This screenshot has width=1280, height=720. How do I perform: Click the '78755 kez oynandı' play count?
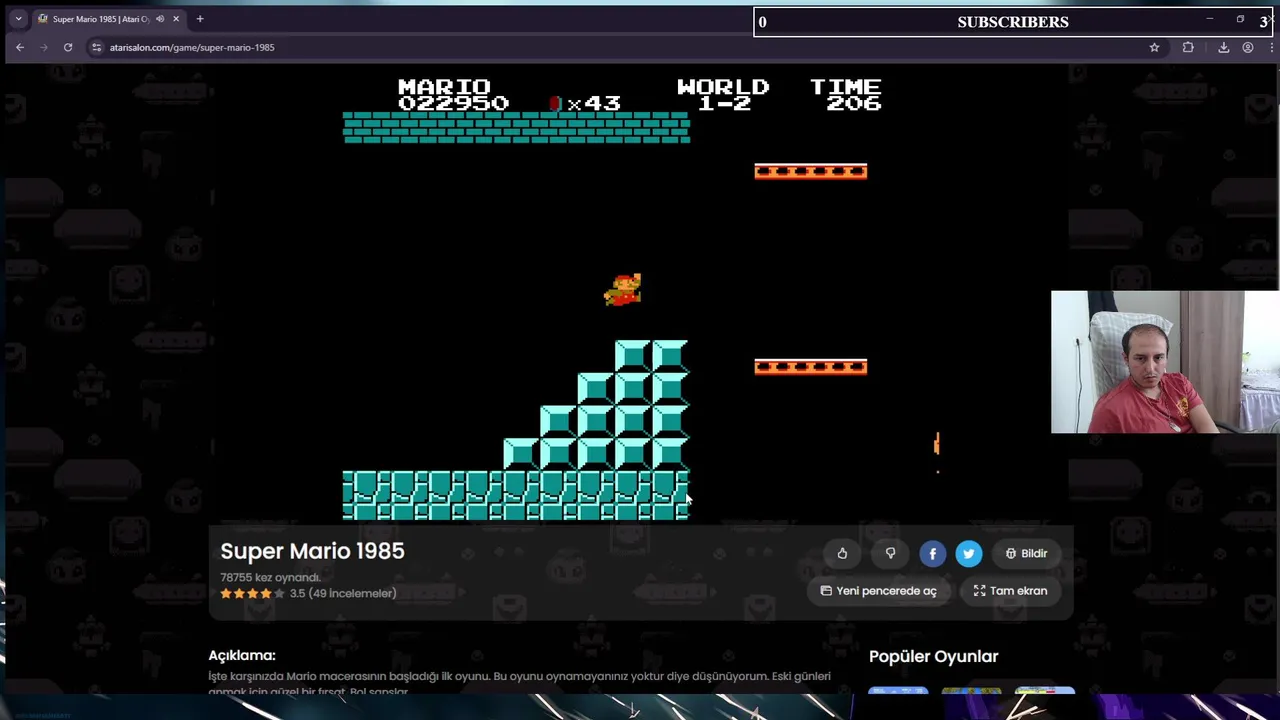click(270, 577)
